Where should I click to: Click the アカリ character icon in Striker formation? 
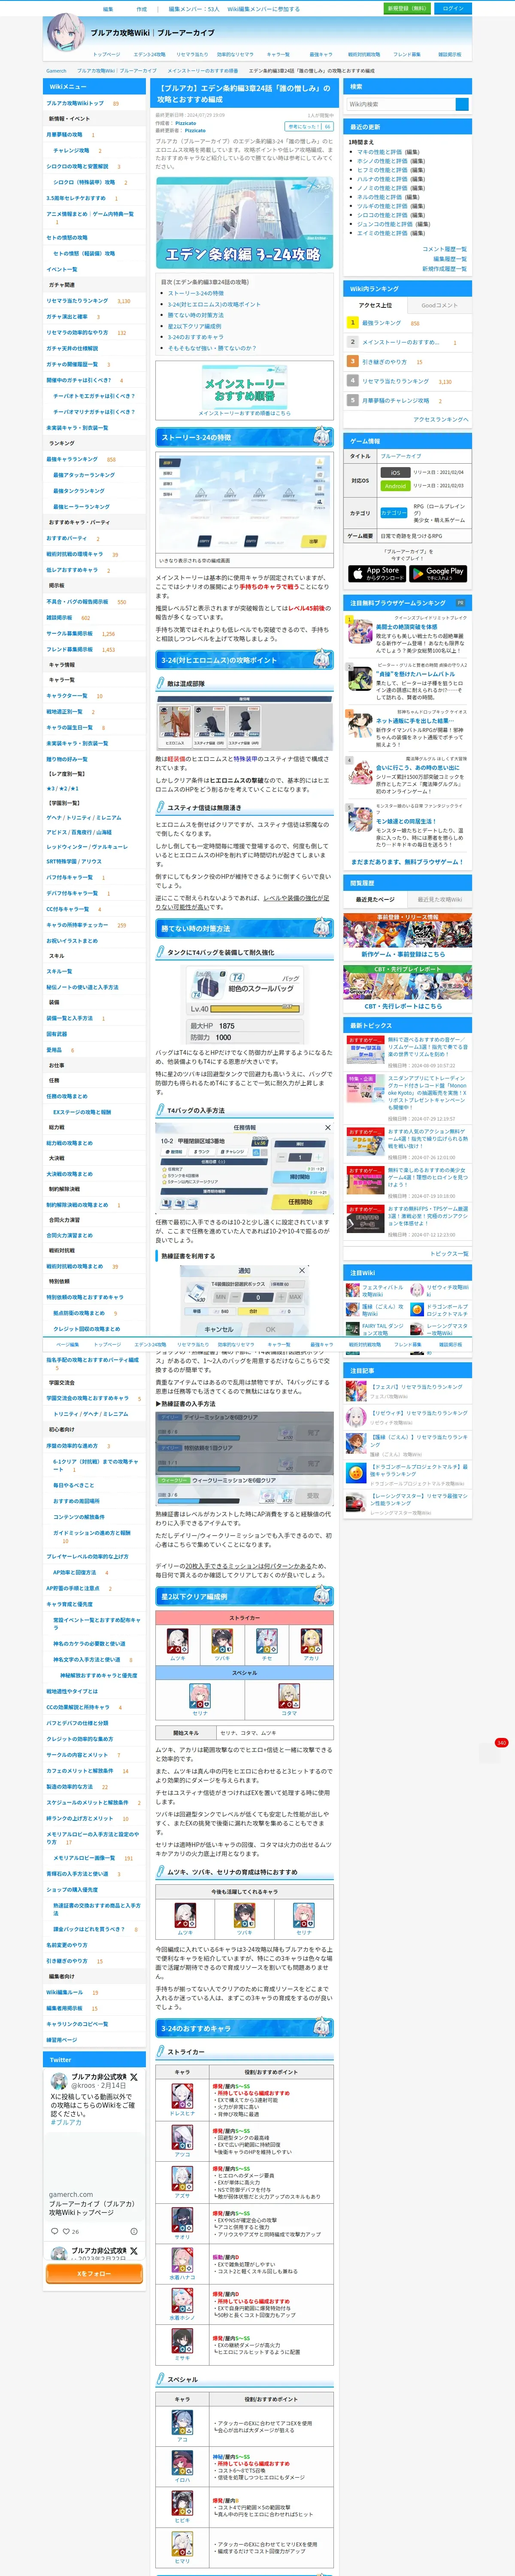tap(311, 1640)
